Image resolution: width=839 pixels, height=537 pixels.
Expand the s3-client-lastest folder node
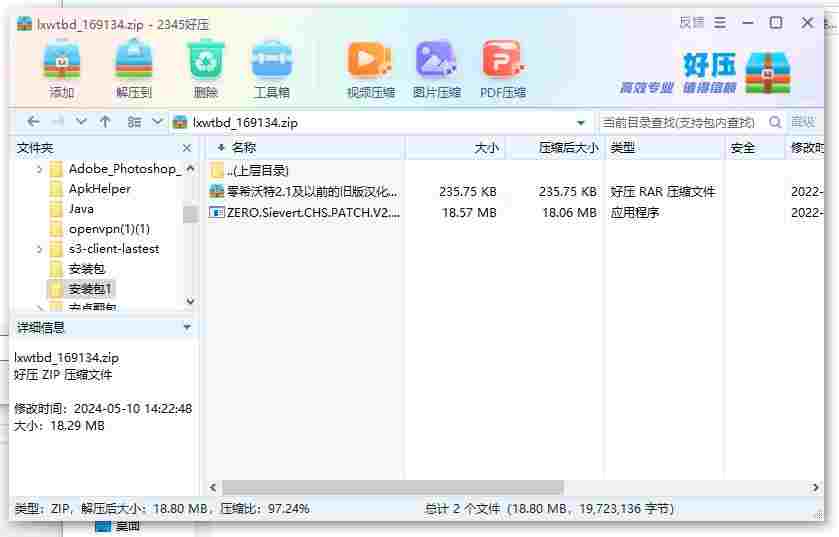pos(39,249)
